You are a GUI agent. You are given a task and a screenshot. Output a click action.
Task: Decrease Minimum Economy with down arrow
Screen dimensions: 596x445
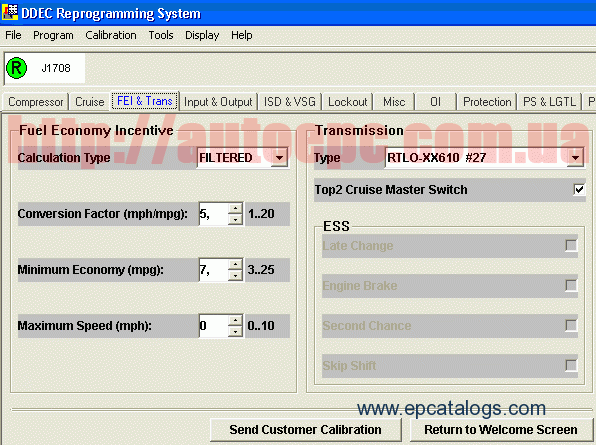click(x=236, y=275)
